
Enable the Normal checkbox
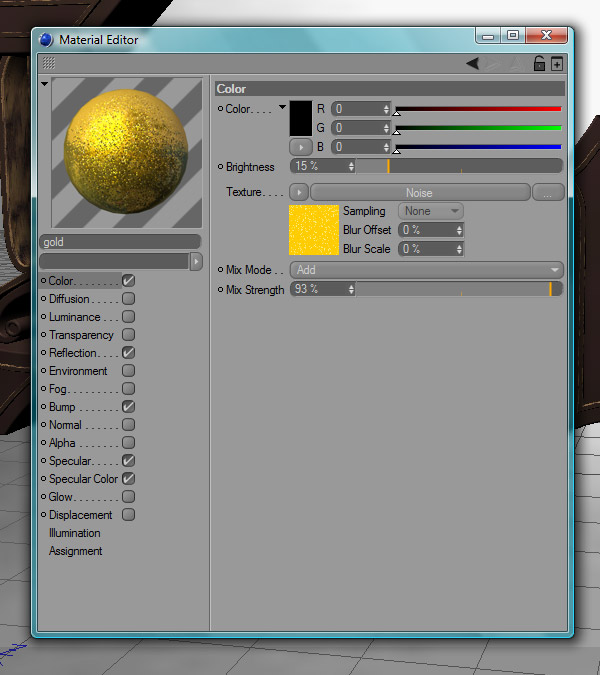[128, 424]
